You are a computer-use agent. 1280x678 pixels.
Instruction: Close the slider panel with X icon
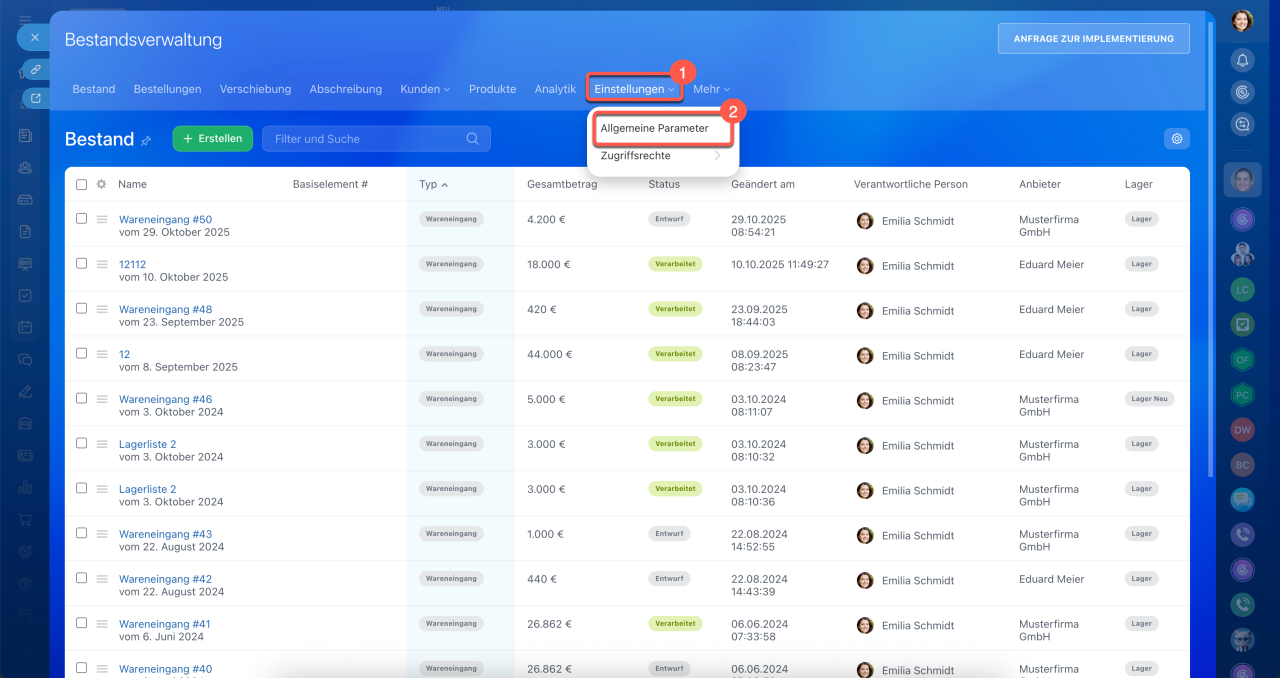click(x=34, y=37)
